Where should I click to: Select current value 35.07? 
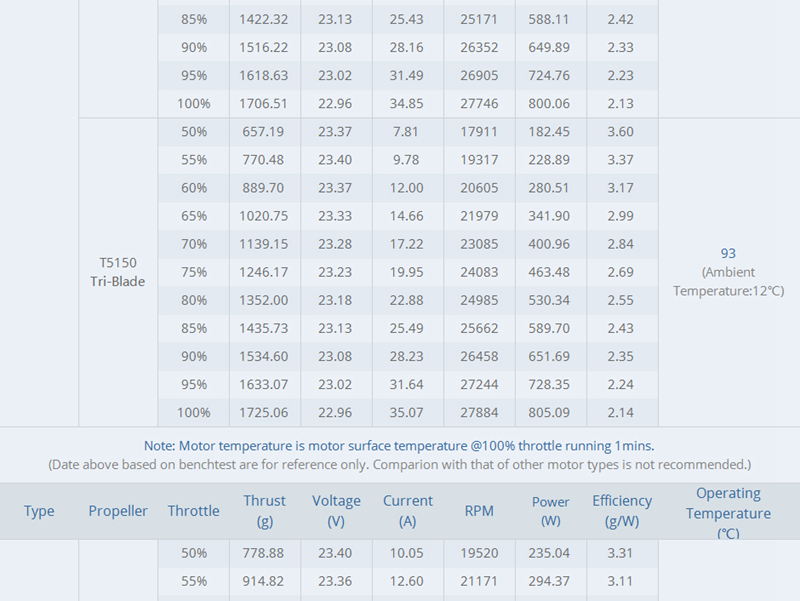408,412
